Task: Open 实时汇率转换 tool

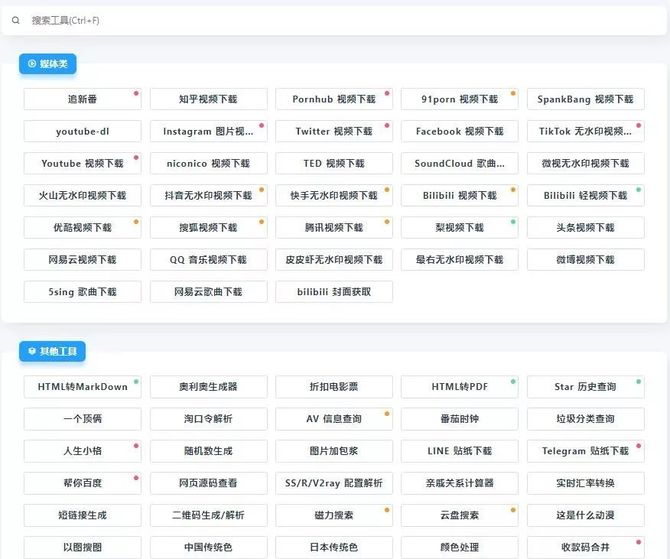Action: pos(585,483)
